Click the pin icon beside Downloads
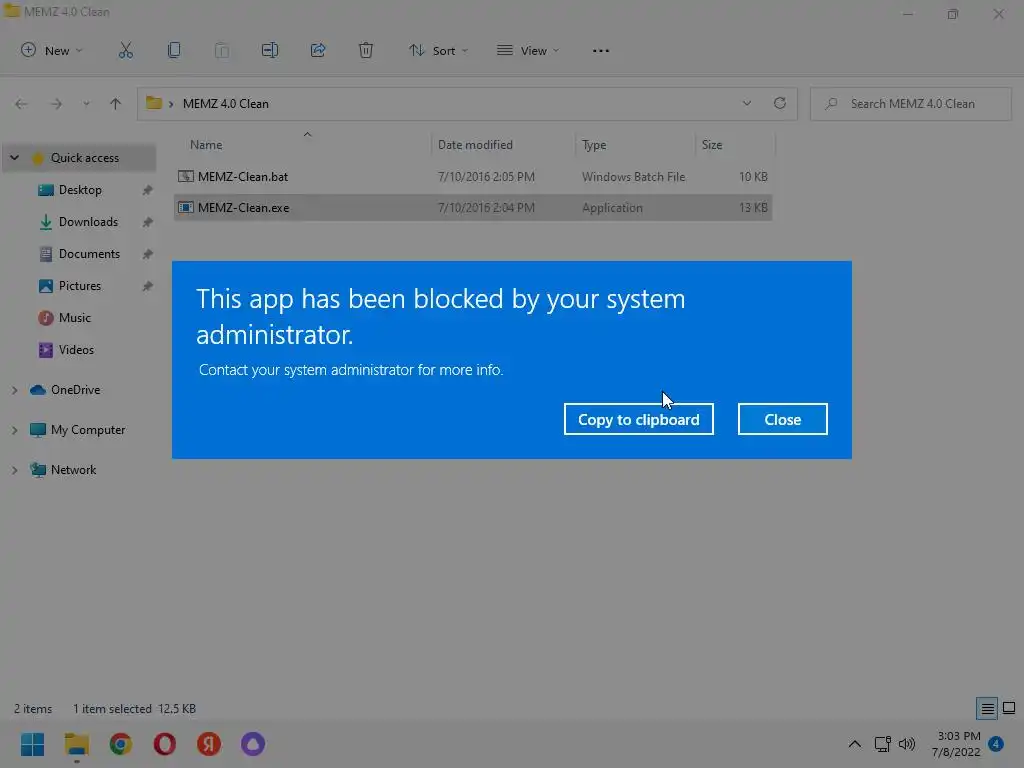 click(148, 222)
